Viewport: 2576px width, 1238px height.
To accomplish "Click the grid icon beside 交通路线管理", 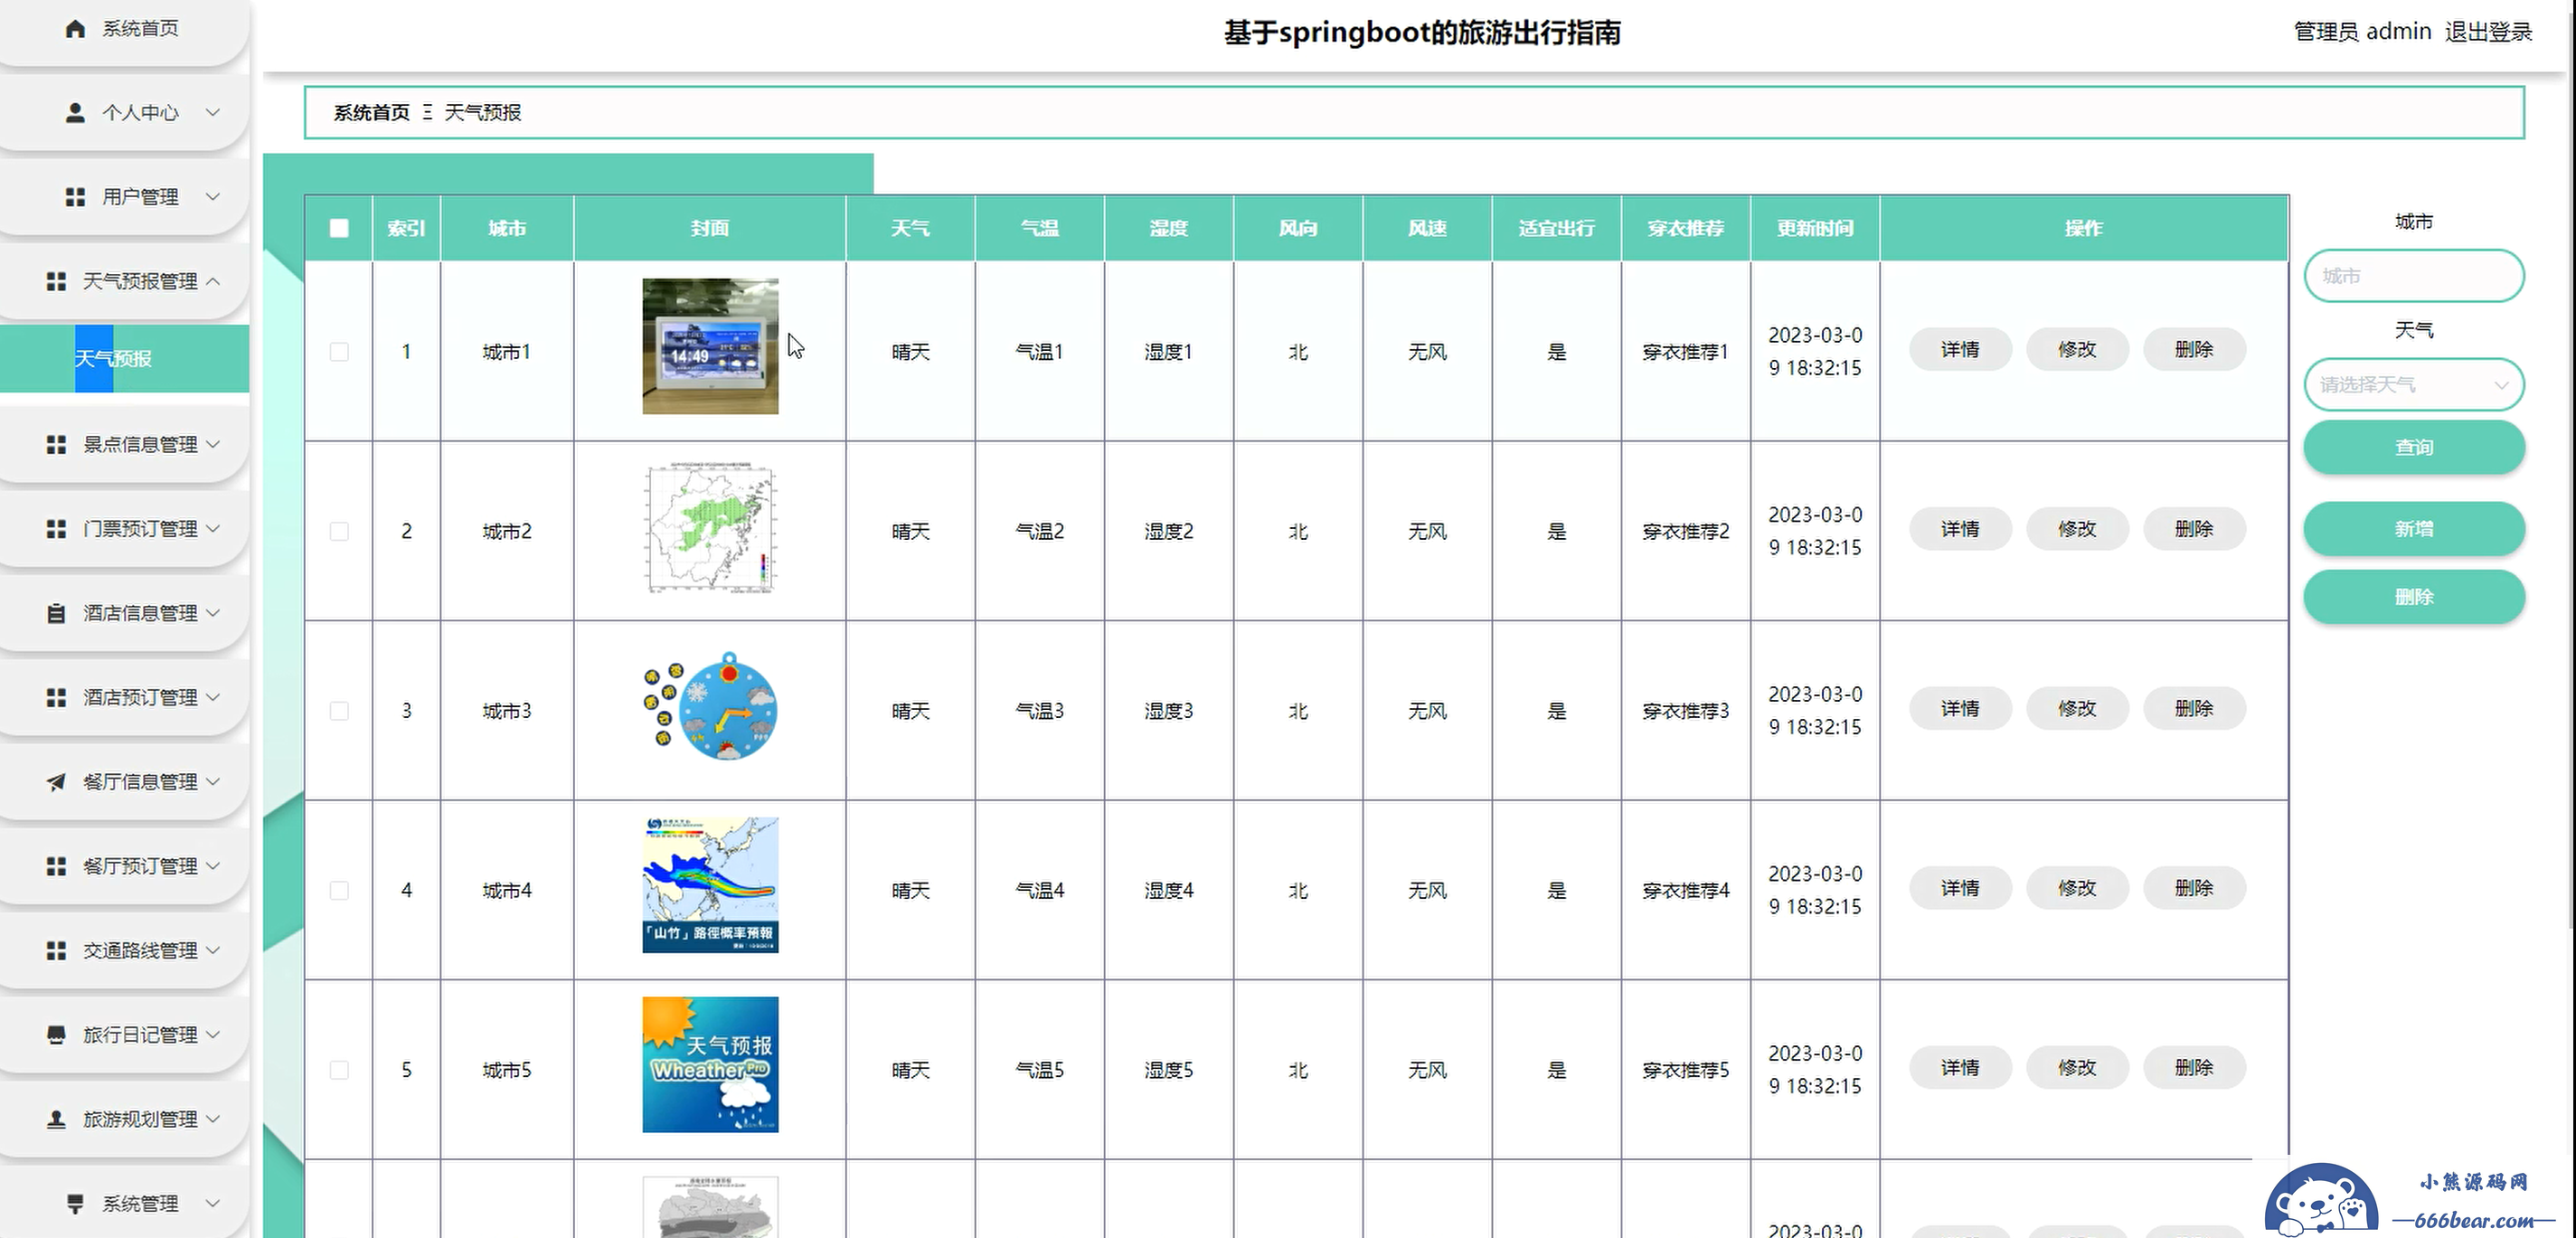I will [56, 950].
